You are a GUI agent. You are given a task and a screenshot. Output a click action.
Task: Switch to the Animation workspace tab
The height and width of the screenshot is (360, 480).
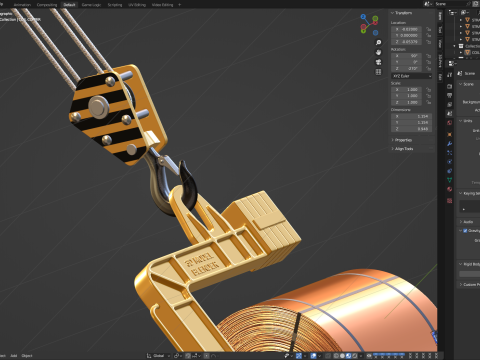pos(22,5)
